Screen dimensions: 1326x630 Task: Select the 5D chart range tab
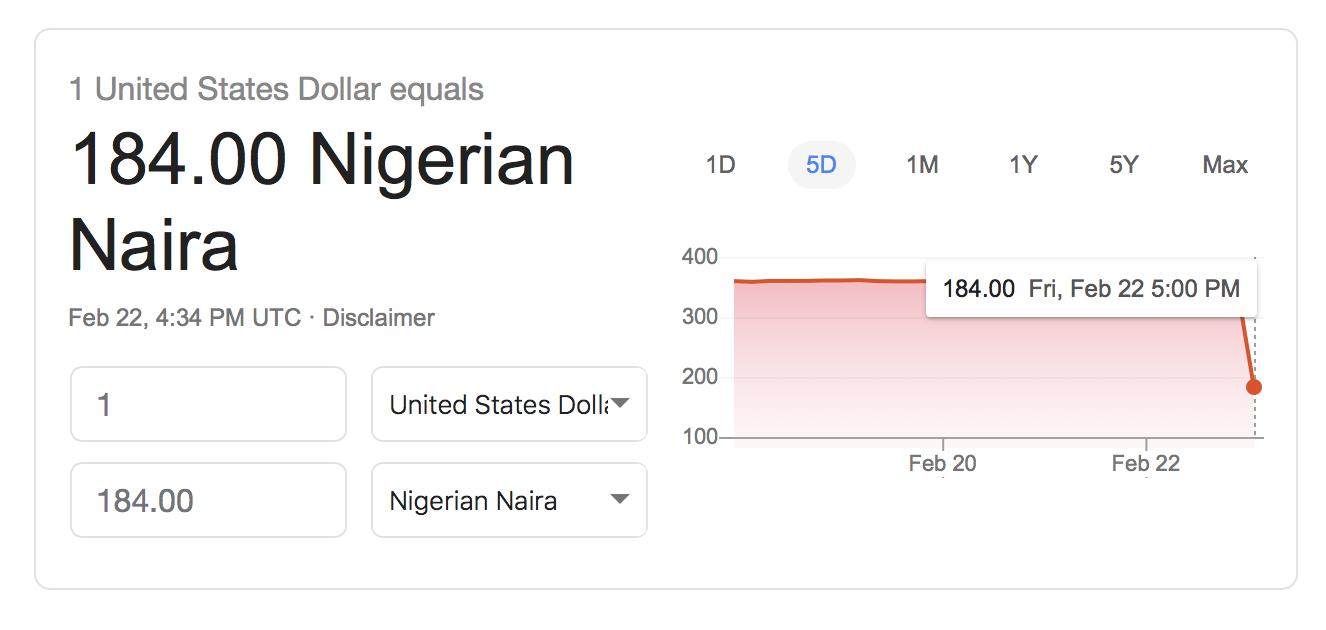821,165
